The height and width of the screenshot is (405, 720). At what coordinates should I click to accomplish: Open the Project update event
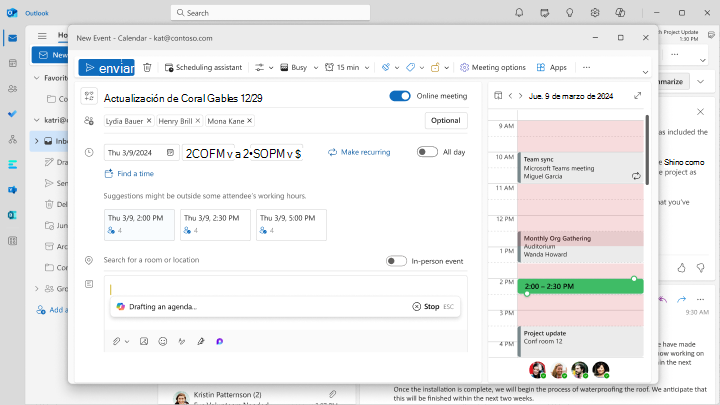(x=580, y=341)
